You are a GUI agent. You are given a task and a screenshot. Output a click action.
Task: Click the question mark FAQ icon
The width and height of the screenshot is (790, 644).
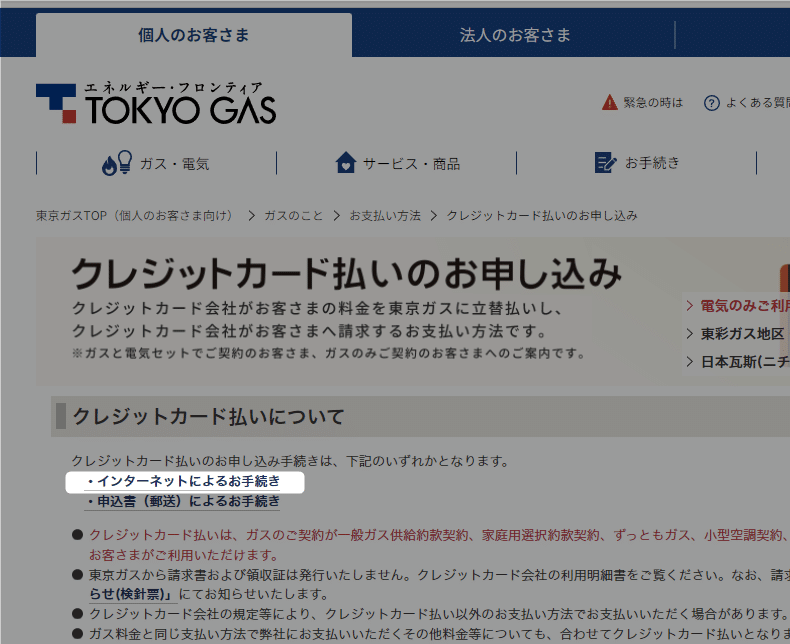click(711, 103)
